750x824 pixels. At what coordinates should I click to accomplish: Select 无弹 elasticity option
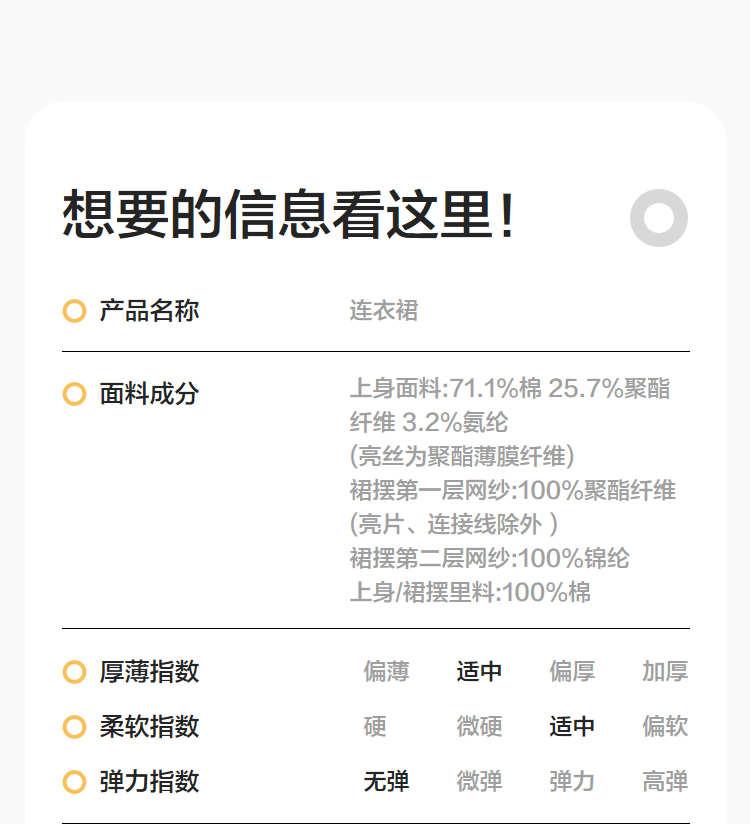click(386, 782)
